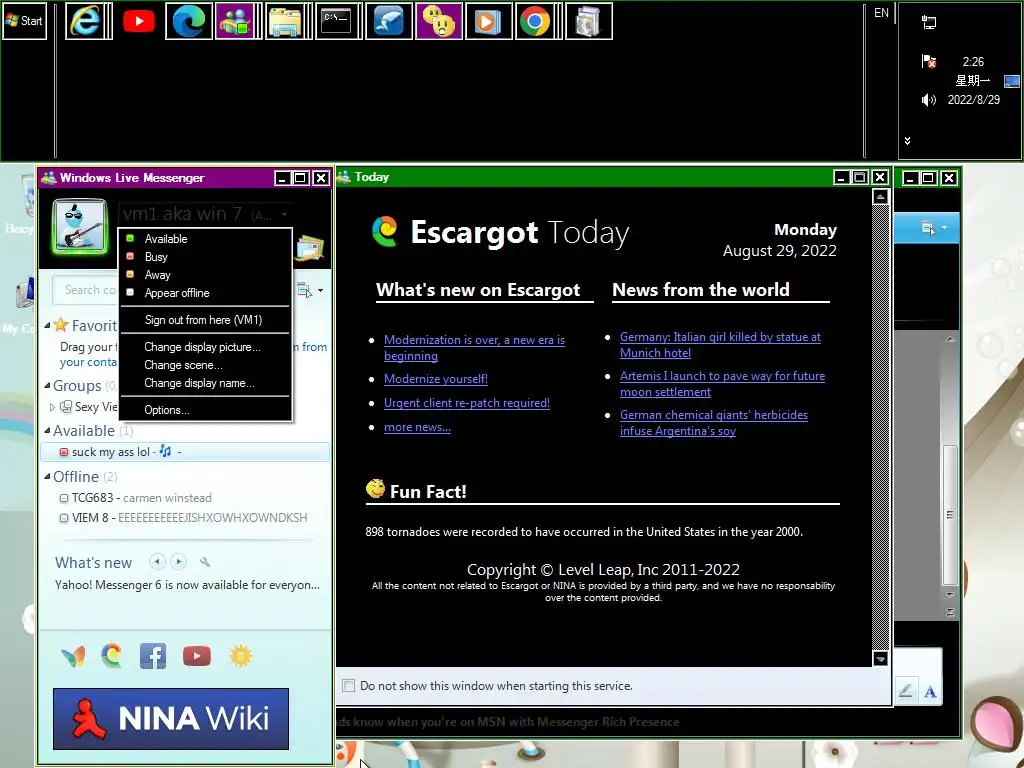The image size is (1024, 768).
Task: Collapse the Available contacts group
Action: tap(48, 431)
